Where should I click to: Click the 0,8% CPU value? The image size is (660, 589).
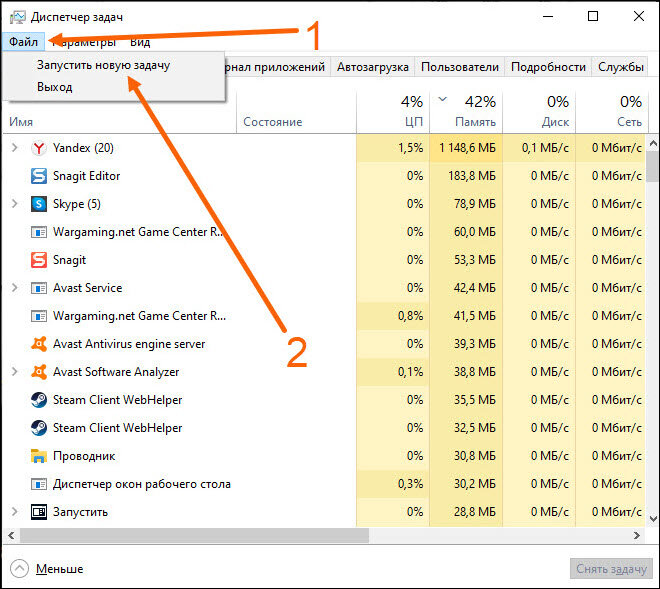click(410, 316)
